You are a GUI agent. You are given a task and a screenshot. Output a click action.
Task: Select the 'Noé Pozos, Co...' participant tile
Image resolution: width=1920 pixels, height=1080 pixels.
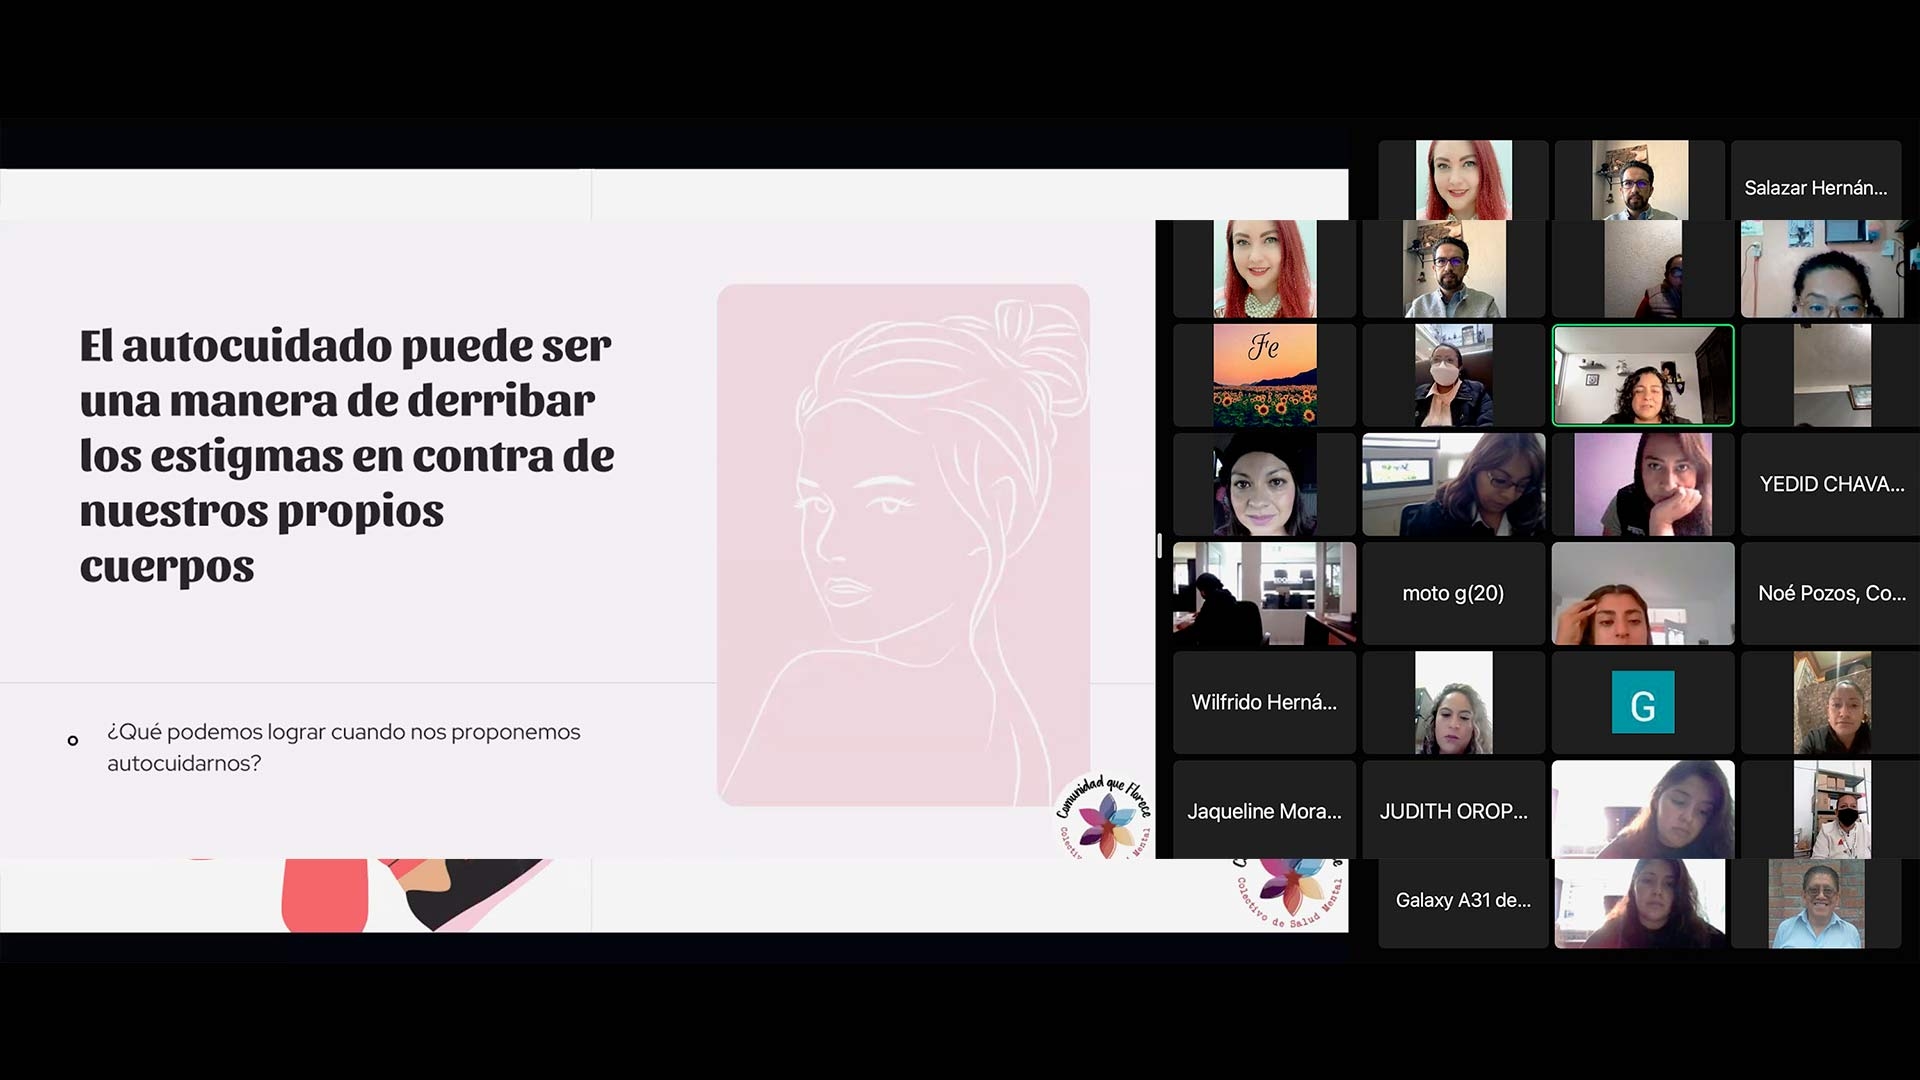(x=1831, y=594)
